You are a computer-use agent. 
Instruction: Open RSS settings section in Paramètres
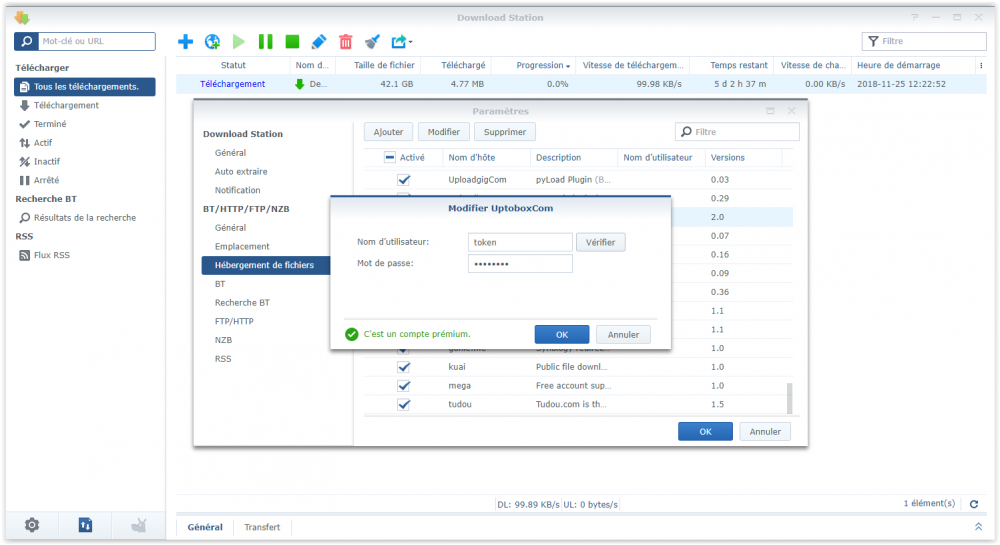pyautogui.click(x=223, y=359)
